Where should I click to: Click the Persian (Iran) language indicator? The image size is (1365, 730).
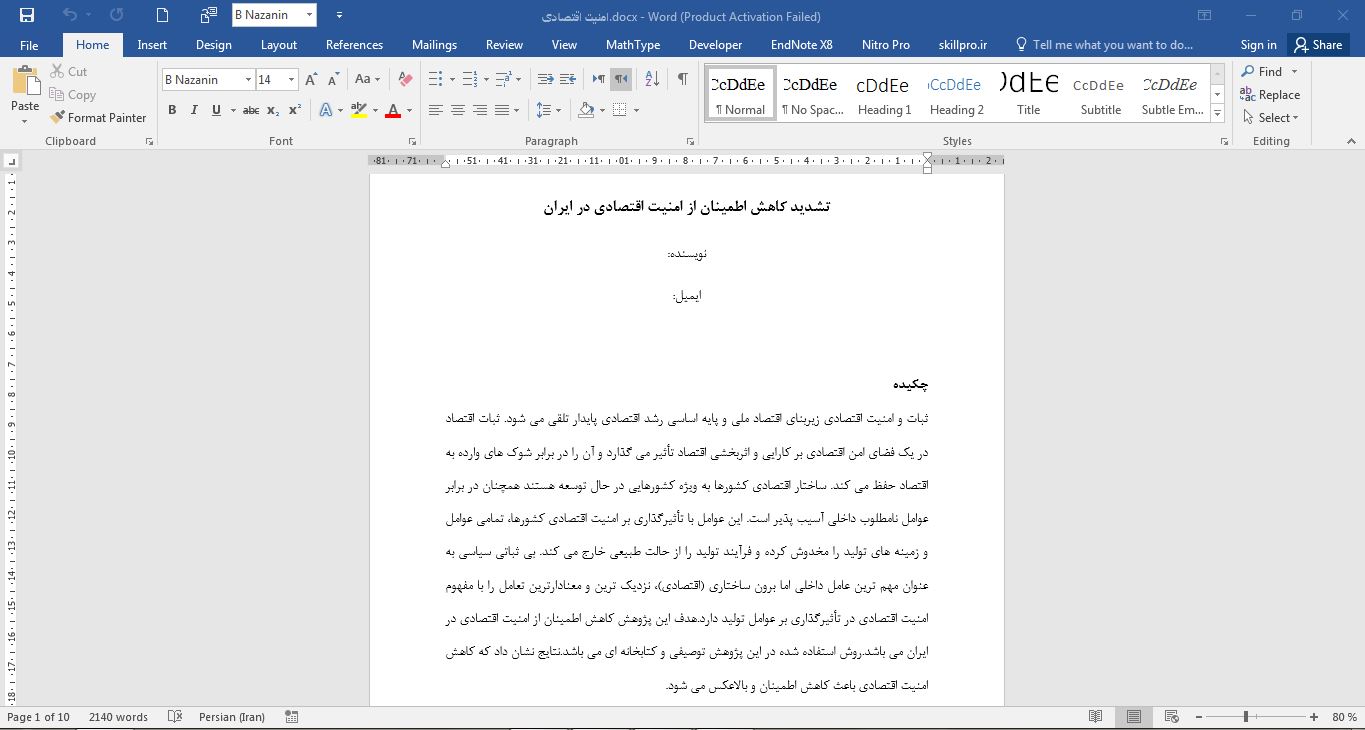click(x=231, y=717)
